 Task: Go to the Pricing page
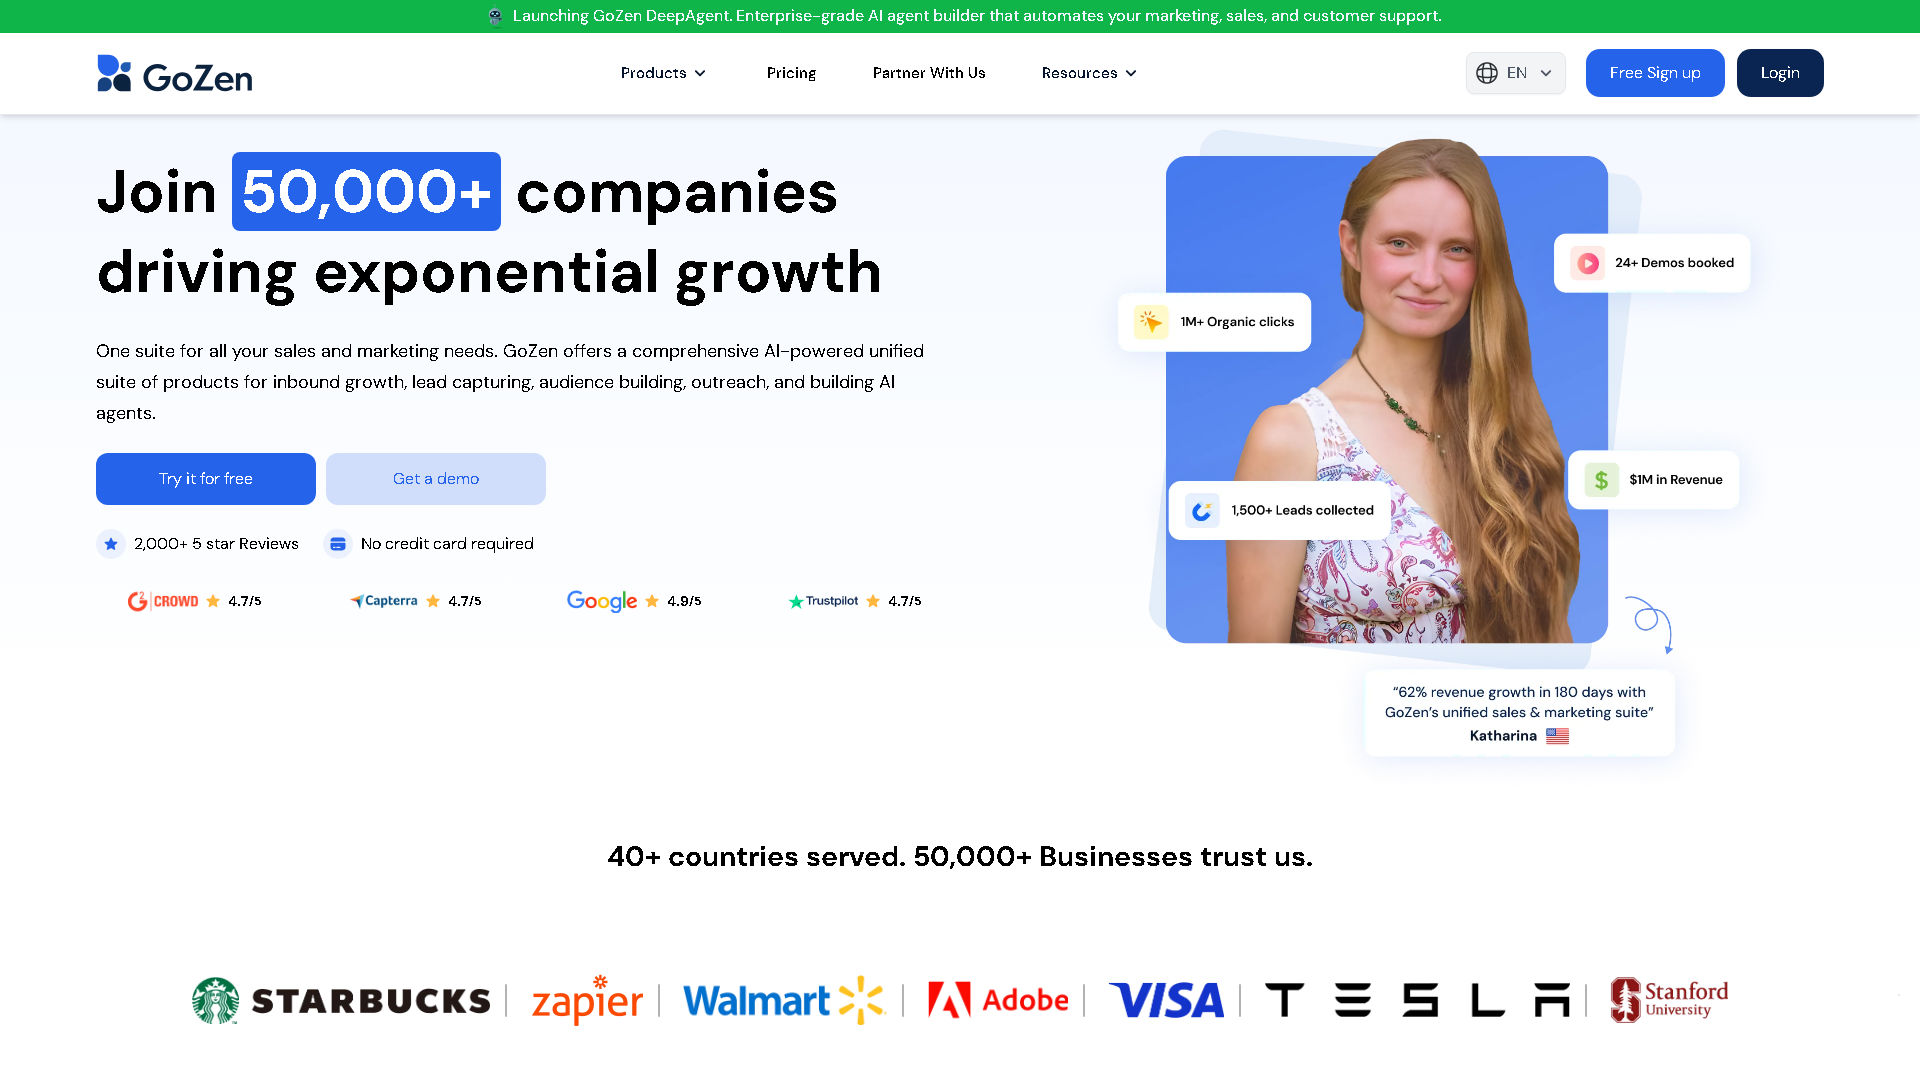click(791, 73)
